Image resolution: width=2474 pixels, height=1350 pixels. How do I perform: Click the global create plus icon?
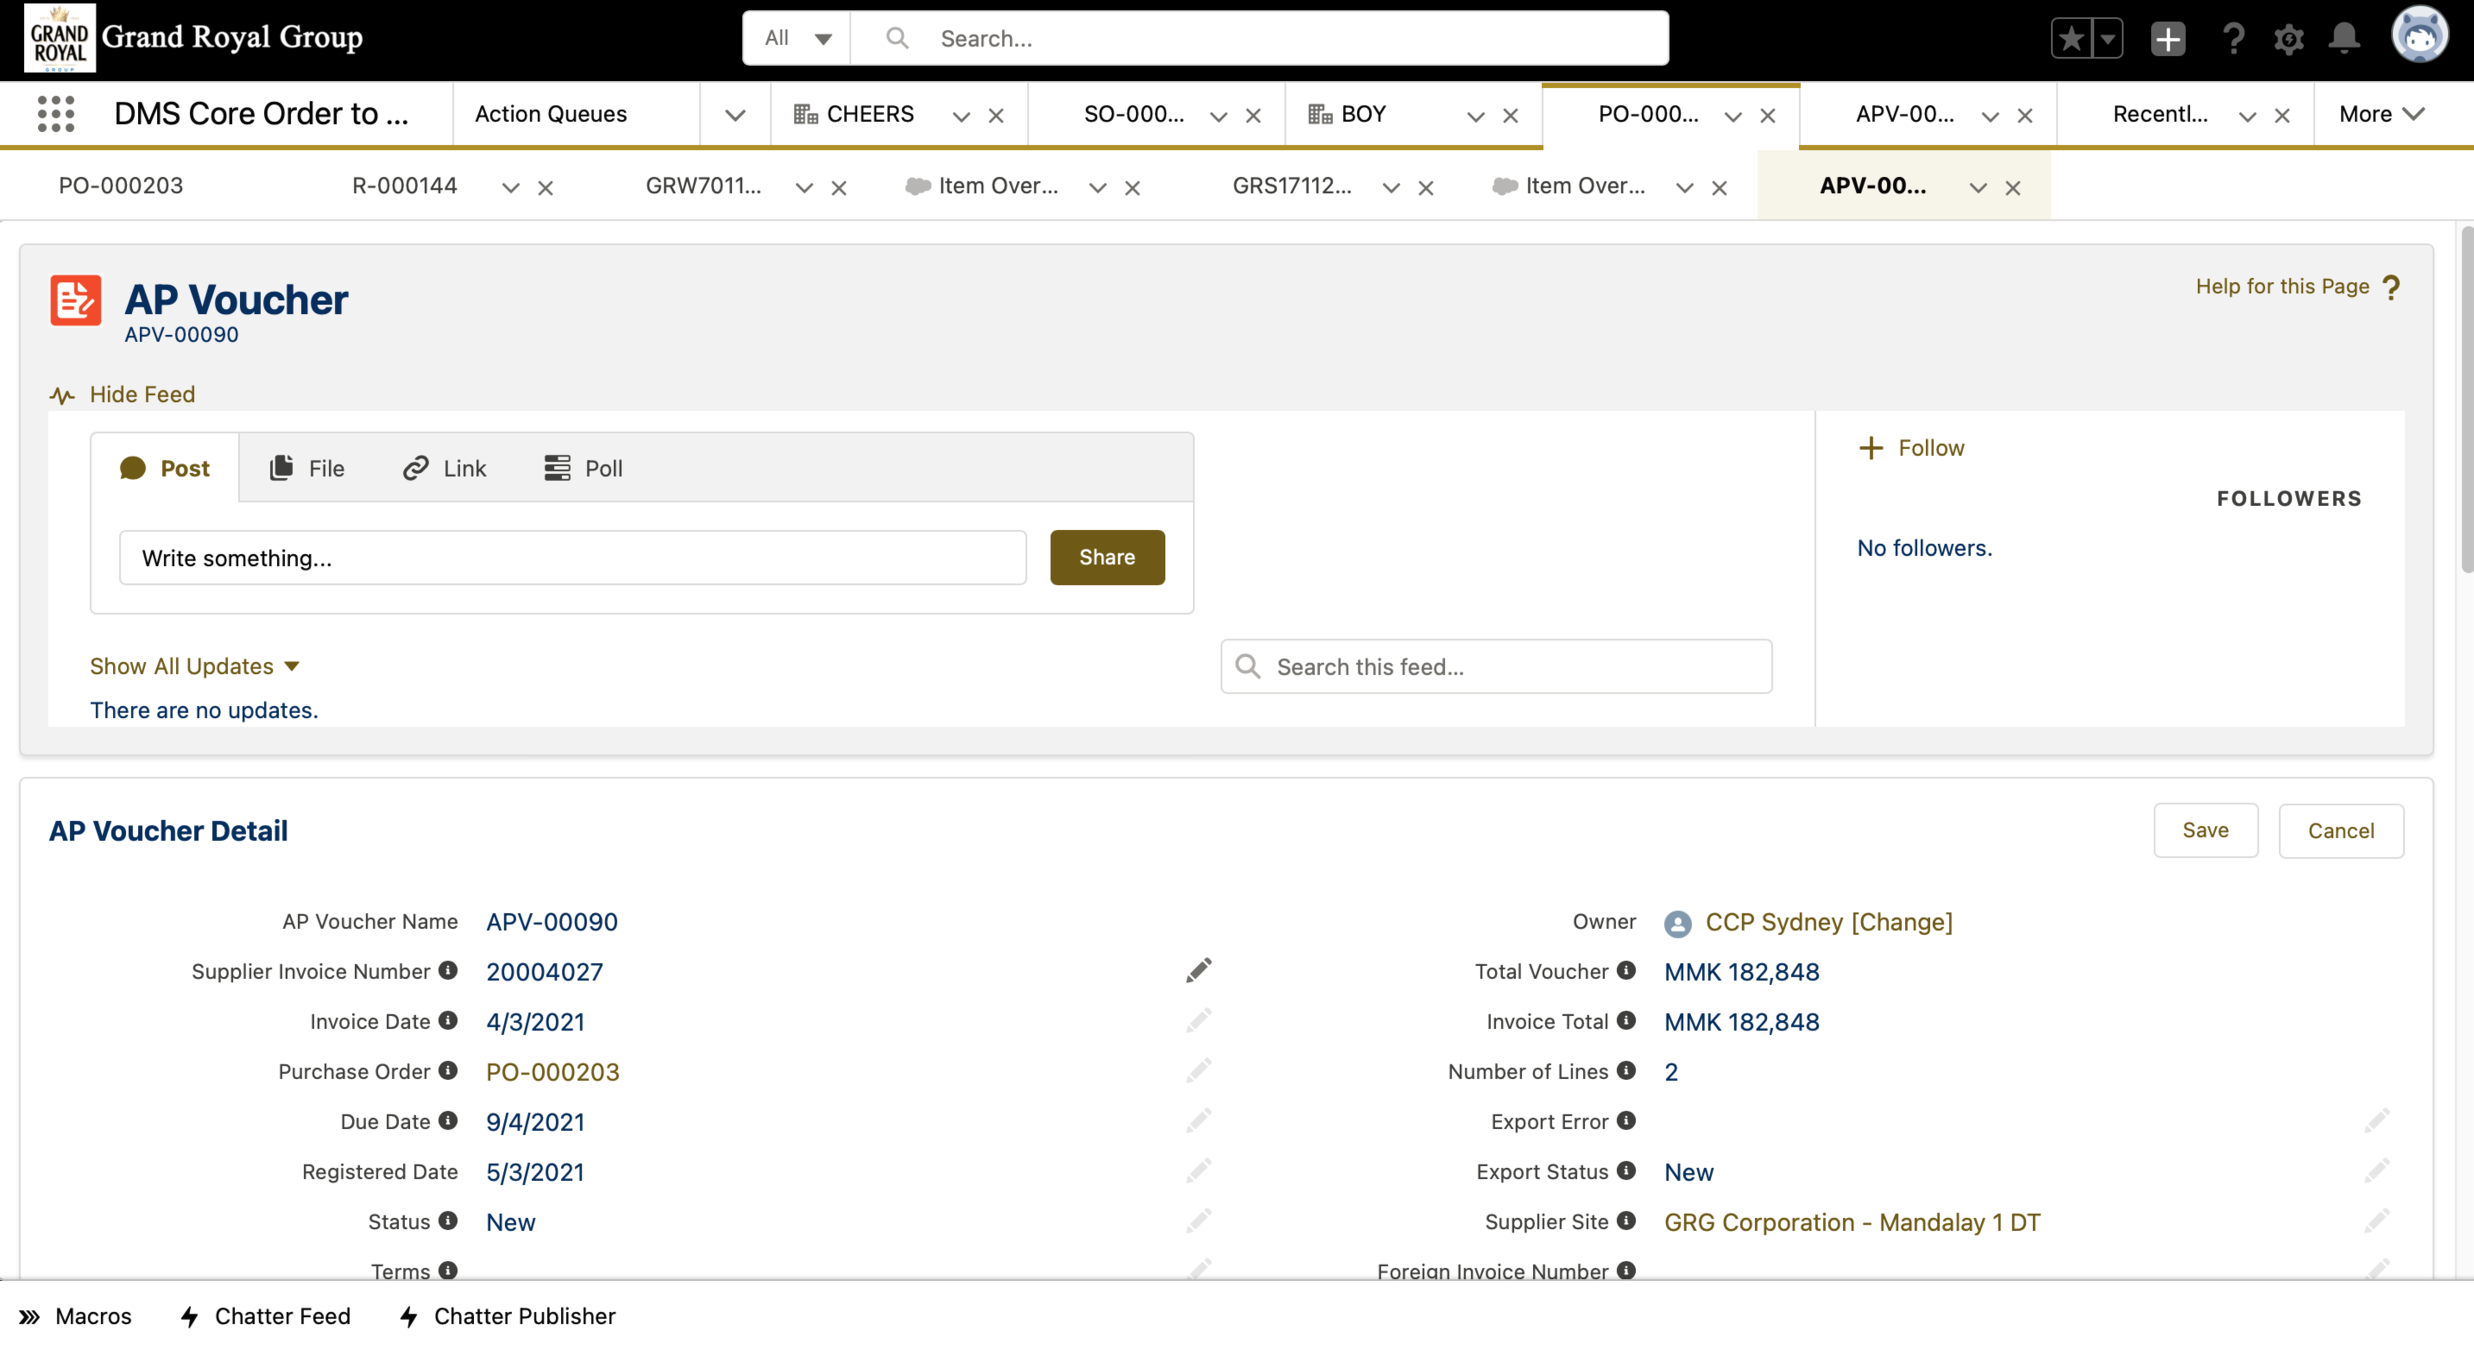pos(2167,38)
